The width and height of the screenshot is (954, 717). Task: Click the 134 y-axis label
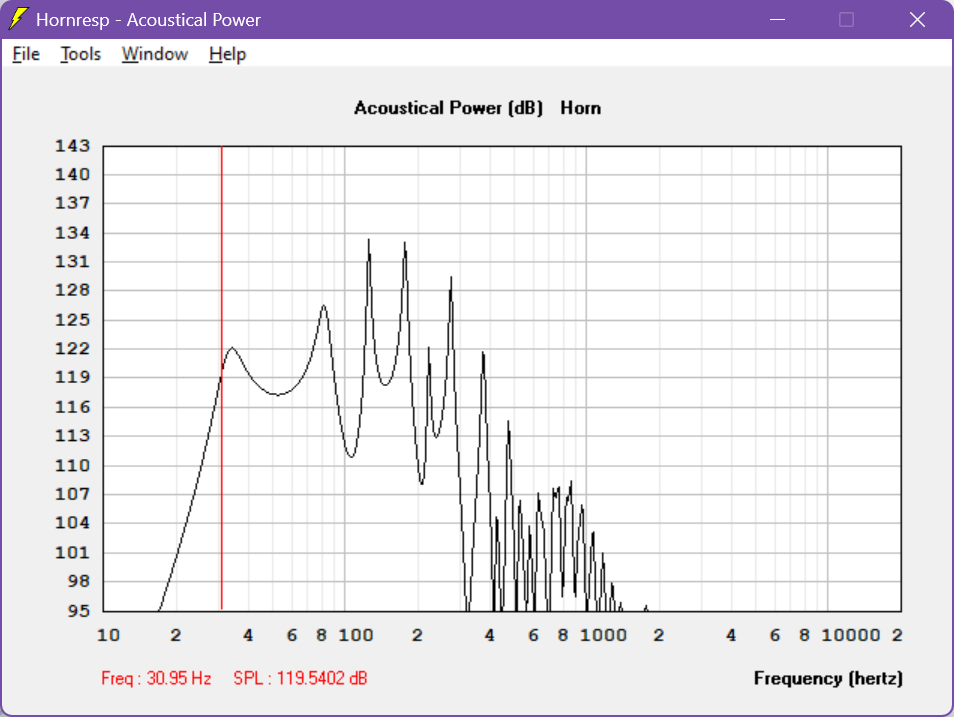point(72,233)
